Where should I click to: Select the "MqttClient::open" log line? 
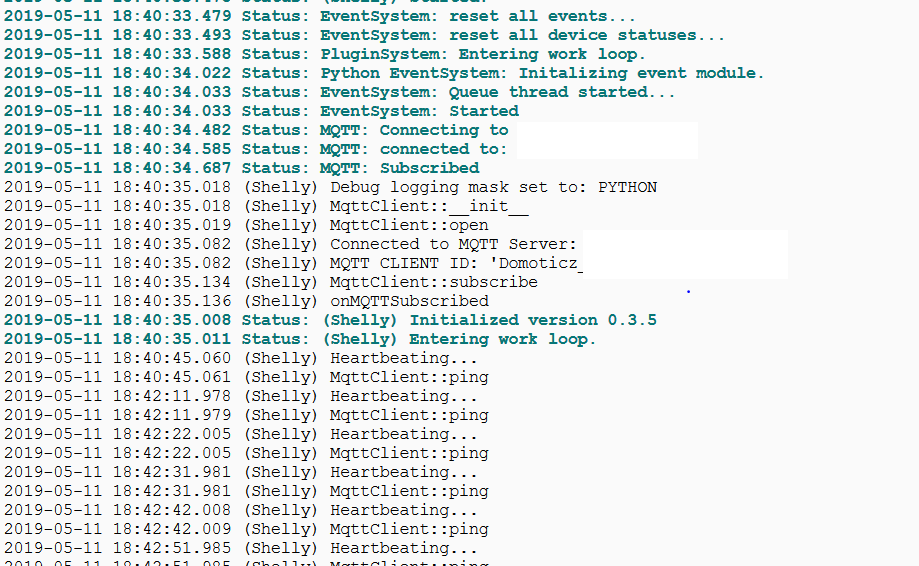pyautogui.click(x=246, y=225)
